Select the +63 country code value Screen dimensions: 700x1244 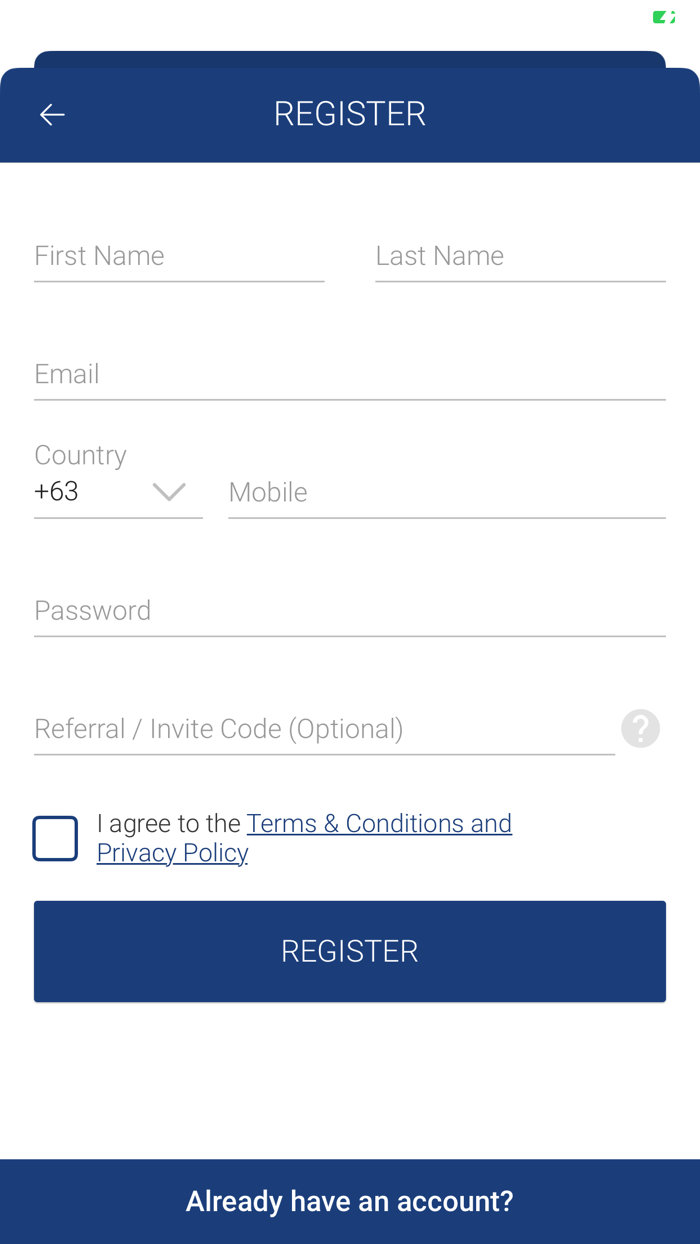[57, 492]
